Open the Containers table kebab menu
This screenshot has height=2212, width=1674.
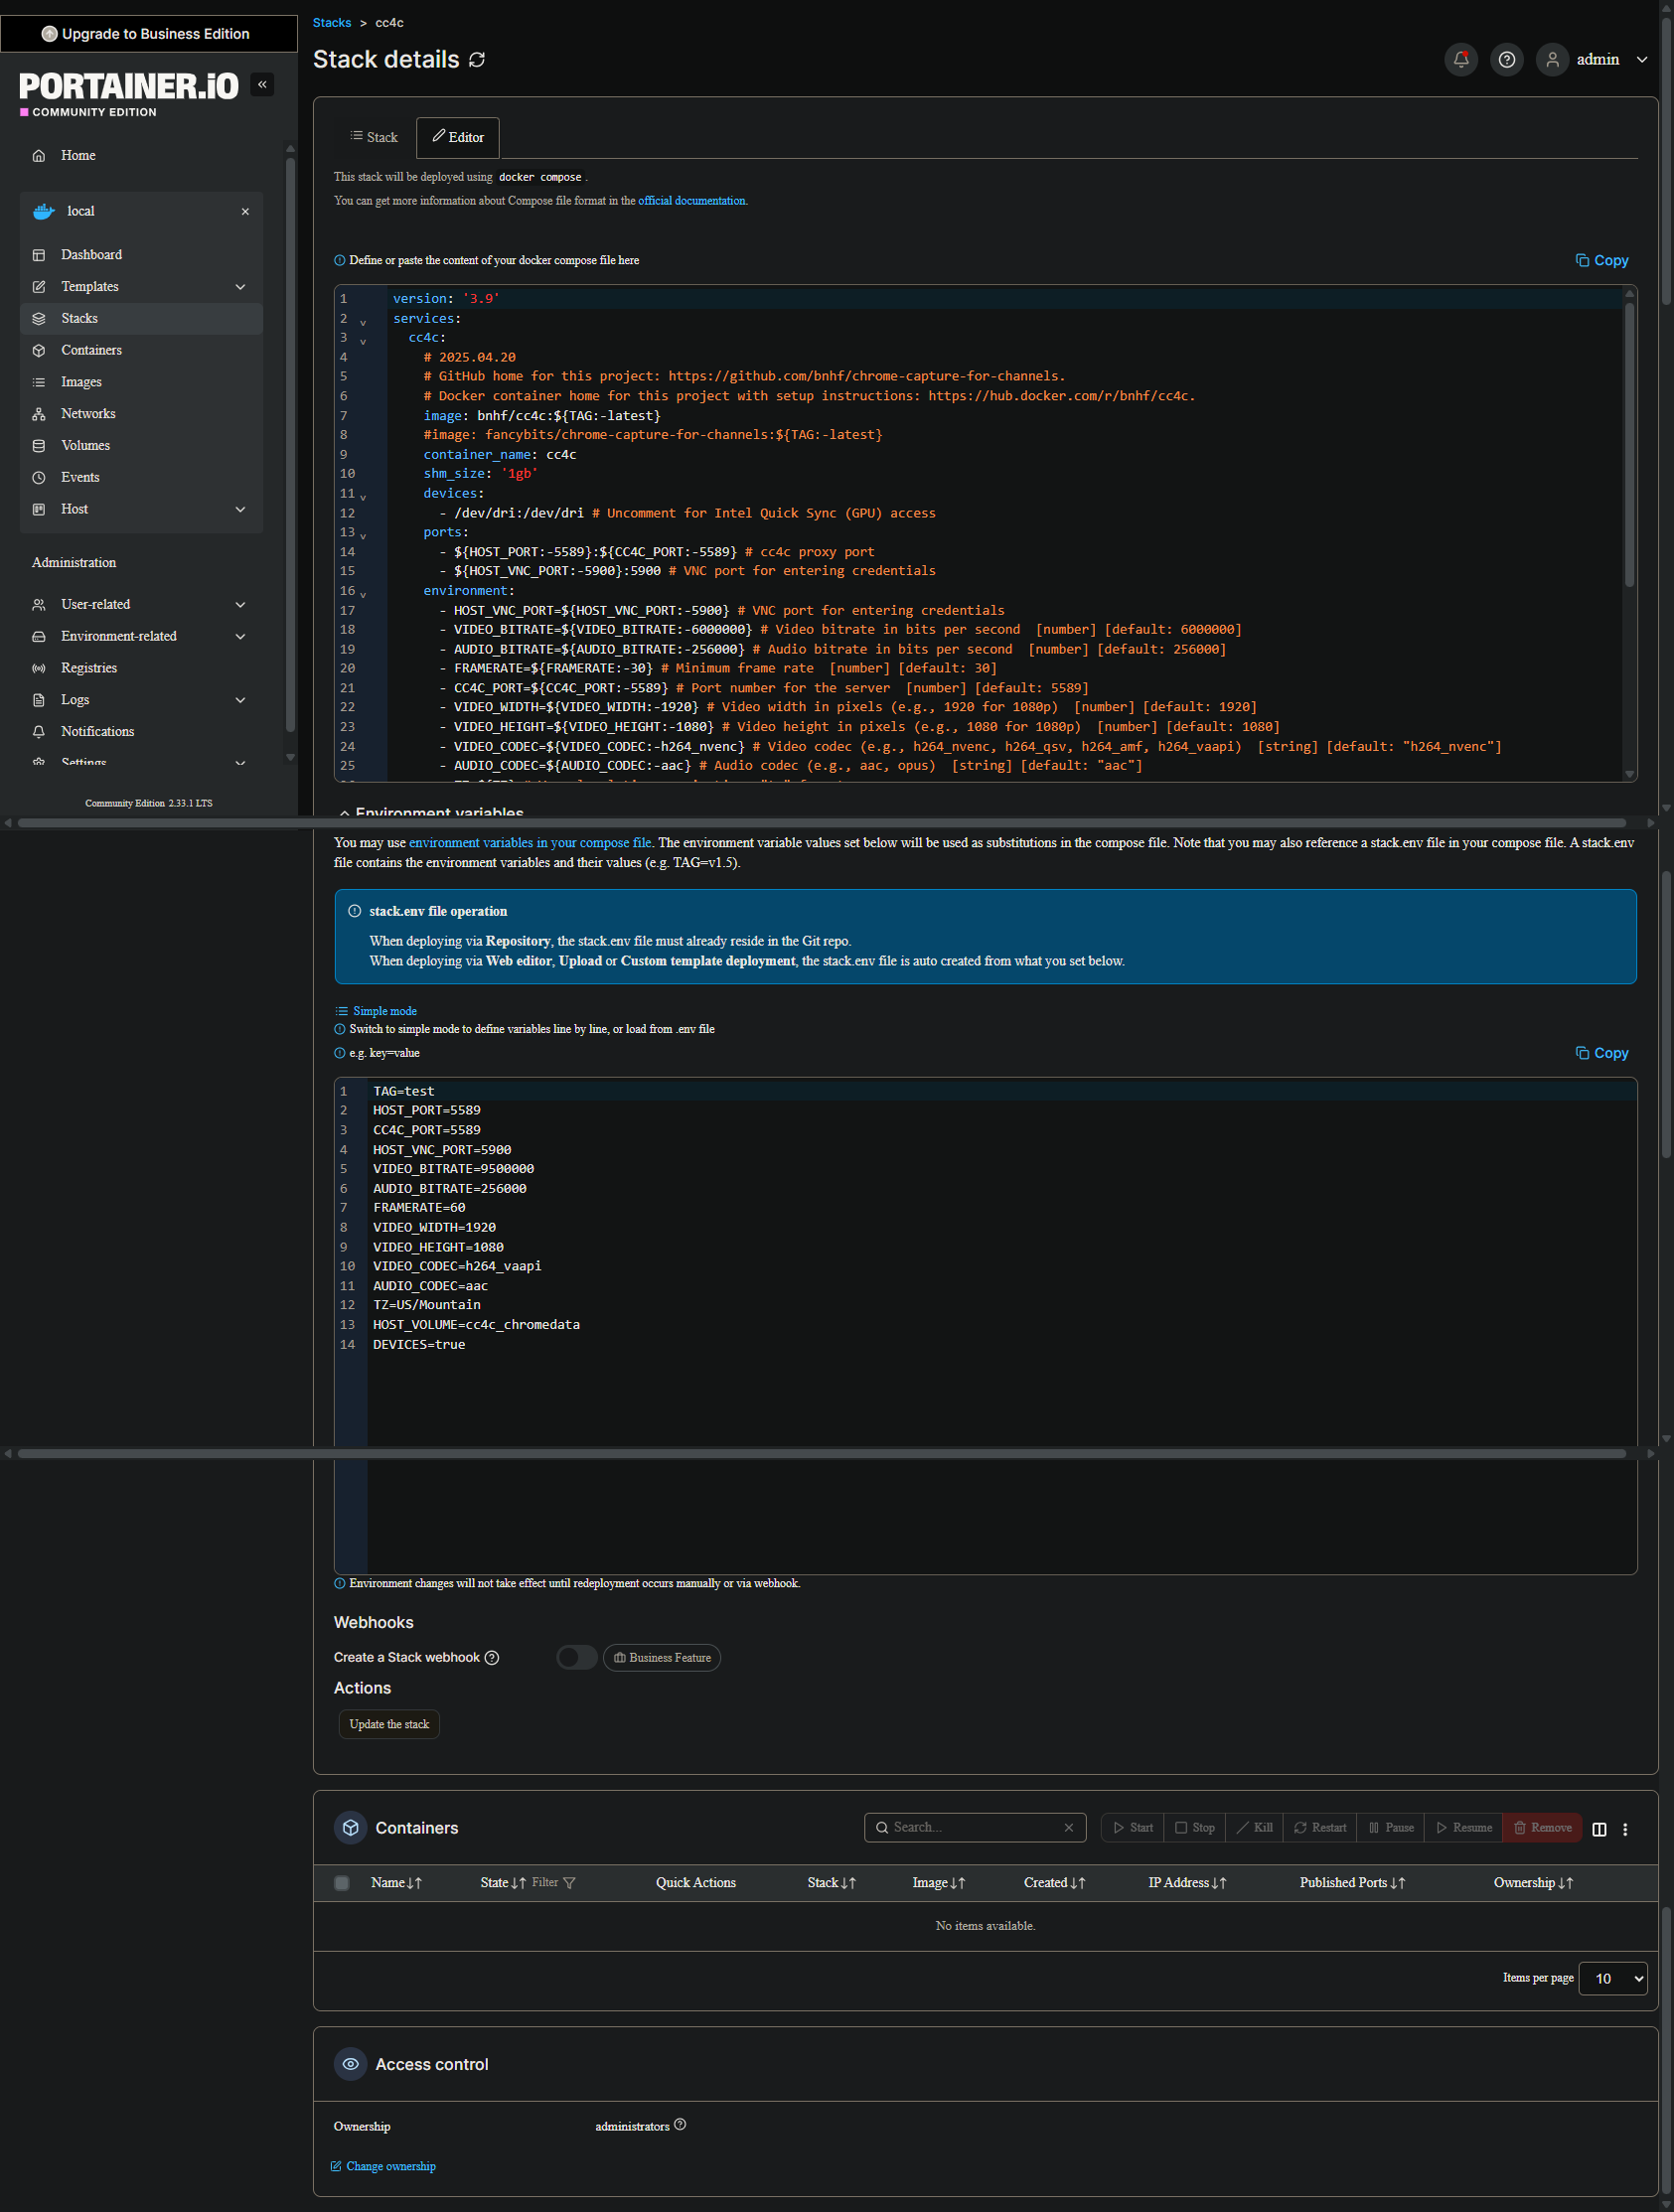pyautogui.click(x=1625, y=1829)
